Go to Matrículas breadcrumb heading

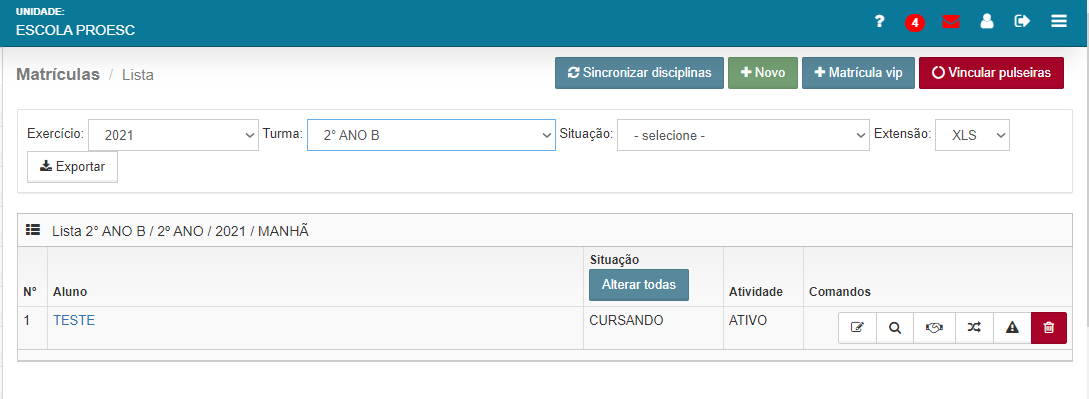pyautogui.click(x=58, y=74)
